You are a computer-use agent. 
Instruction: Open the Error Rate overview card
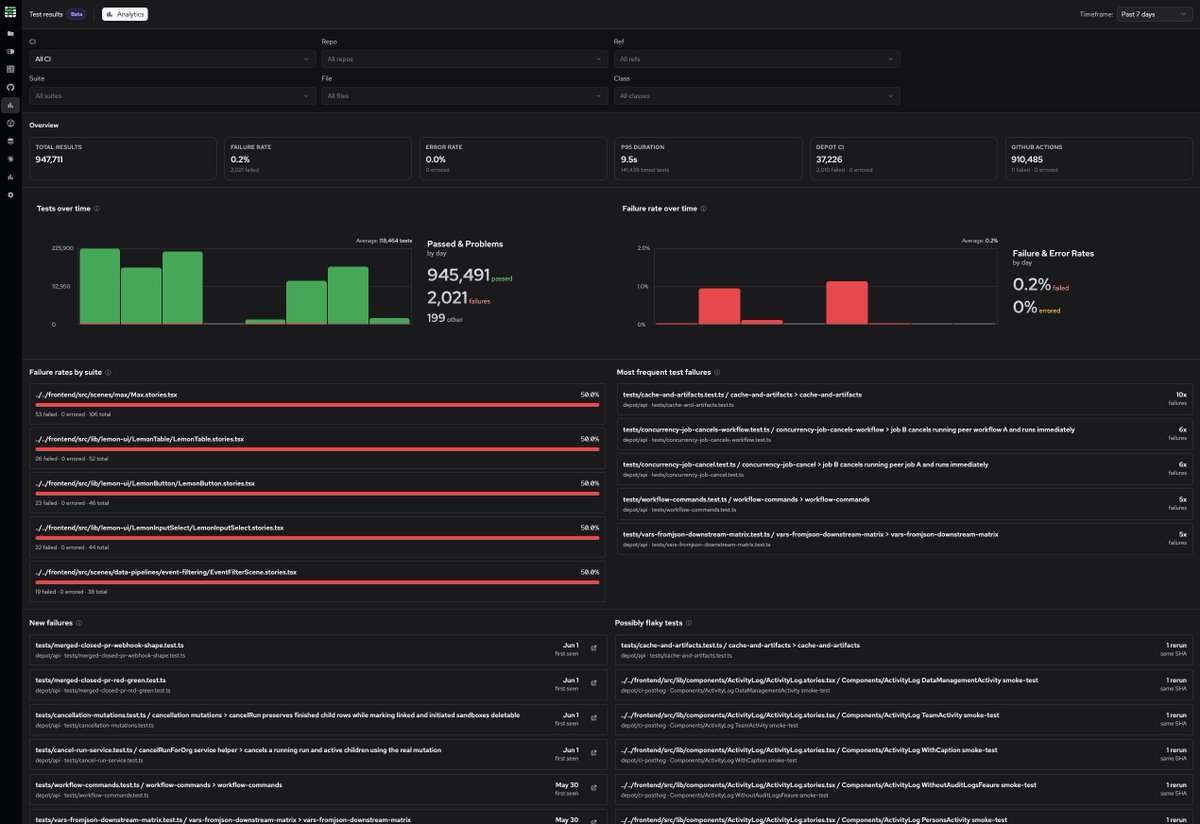[513, 159]
